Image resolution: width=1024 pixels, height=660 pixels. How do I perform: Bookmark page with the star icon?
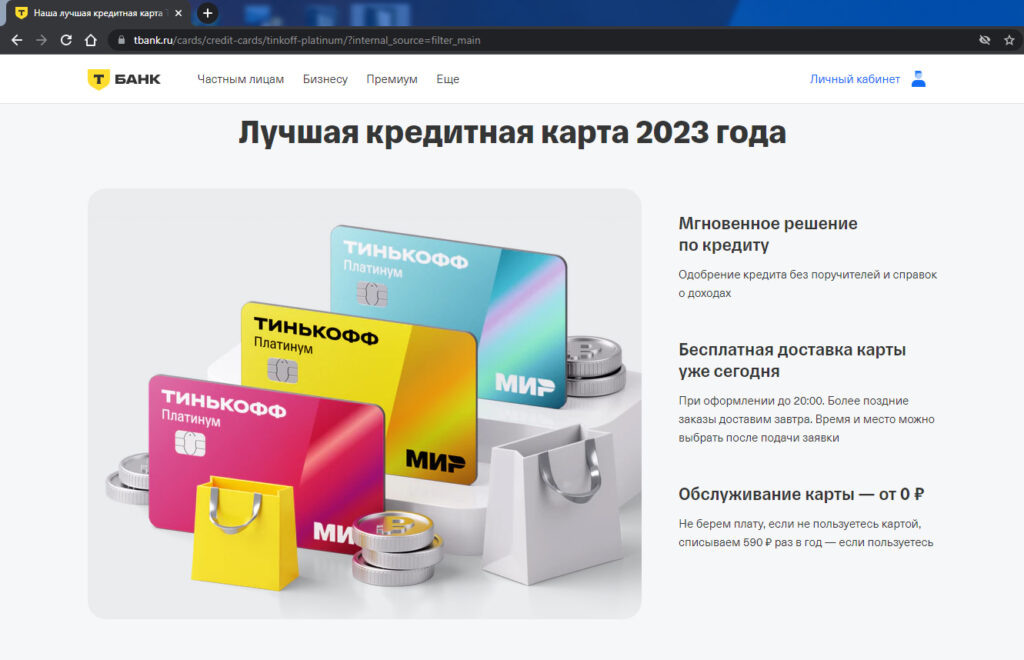1009,40
